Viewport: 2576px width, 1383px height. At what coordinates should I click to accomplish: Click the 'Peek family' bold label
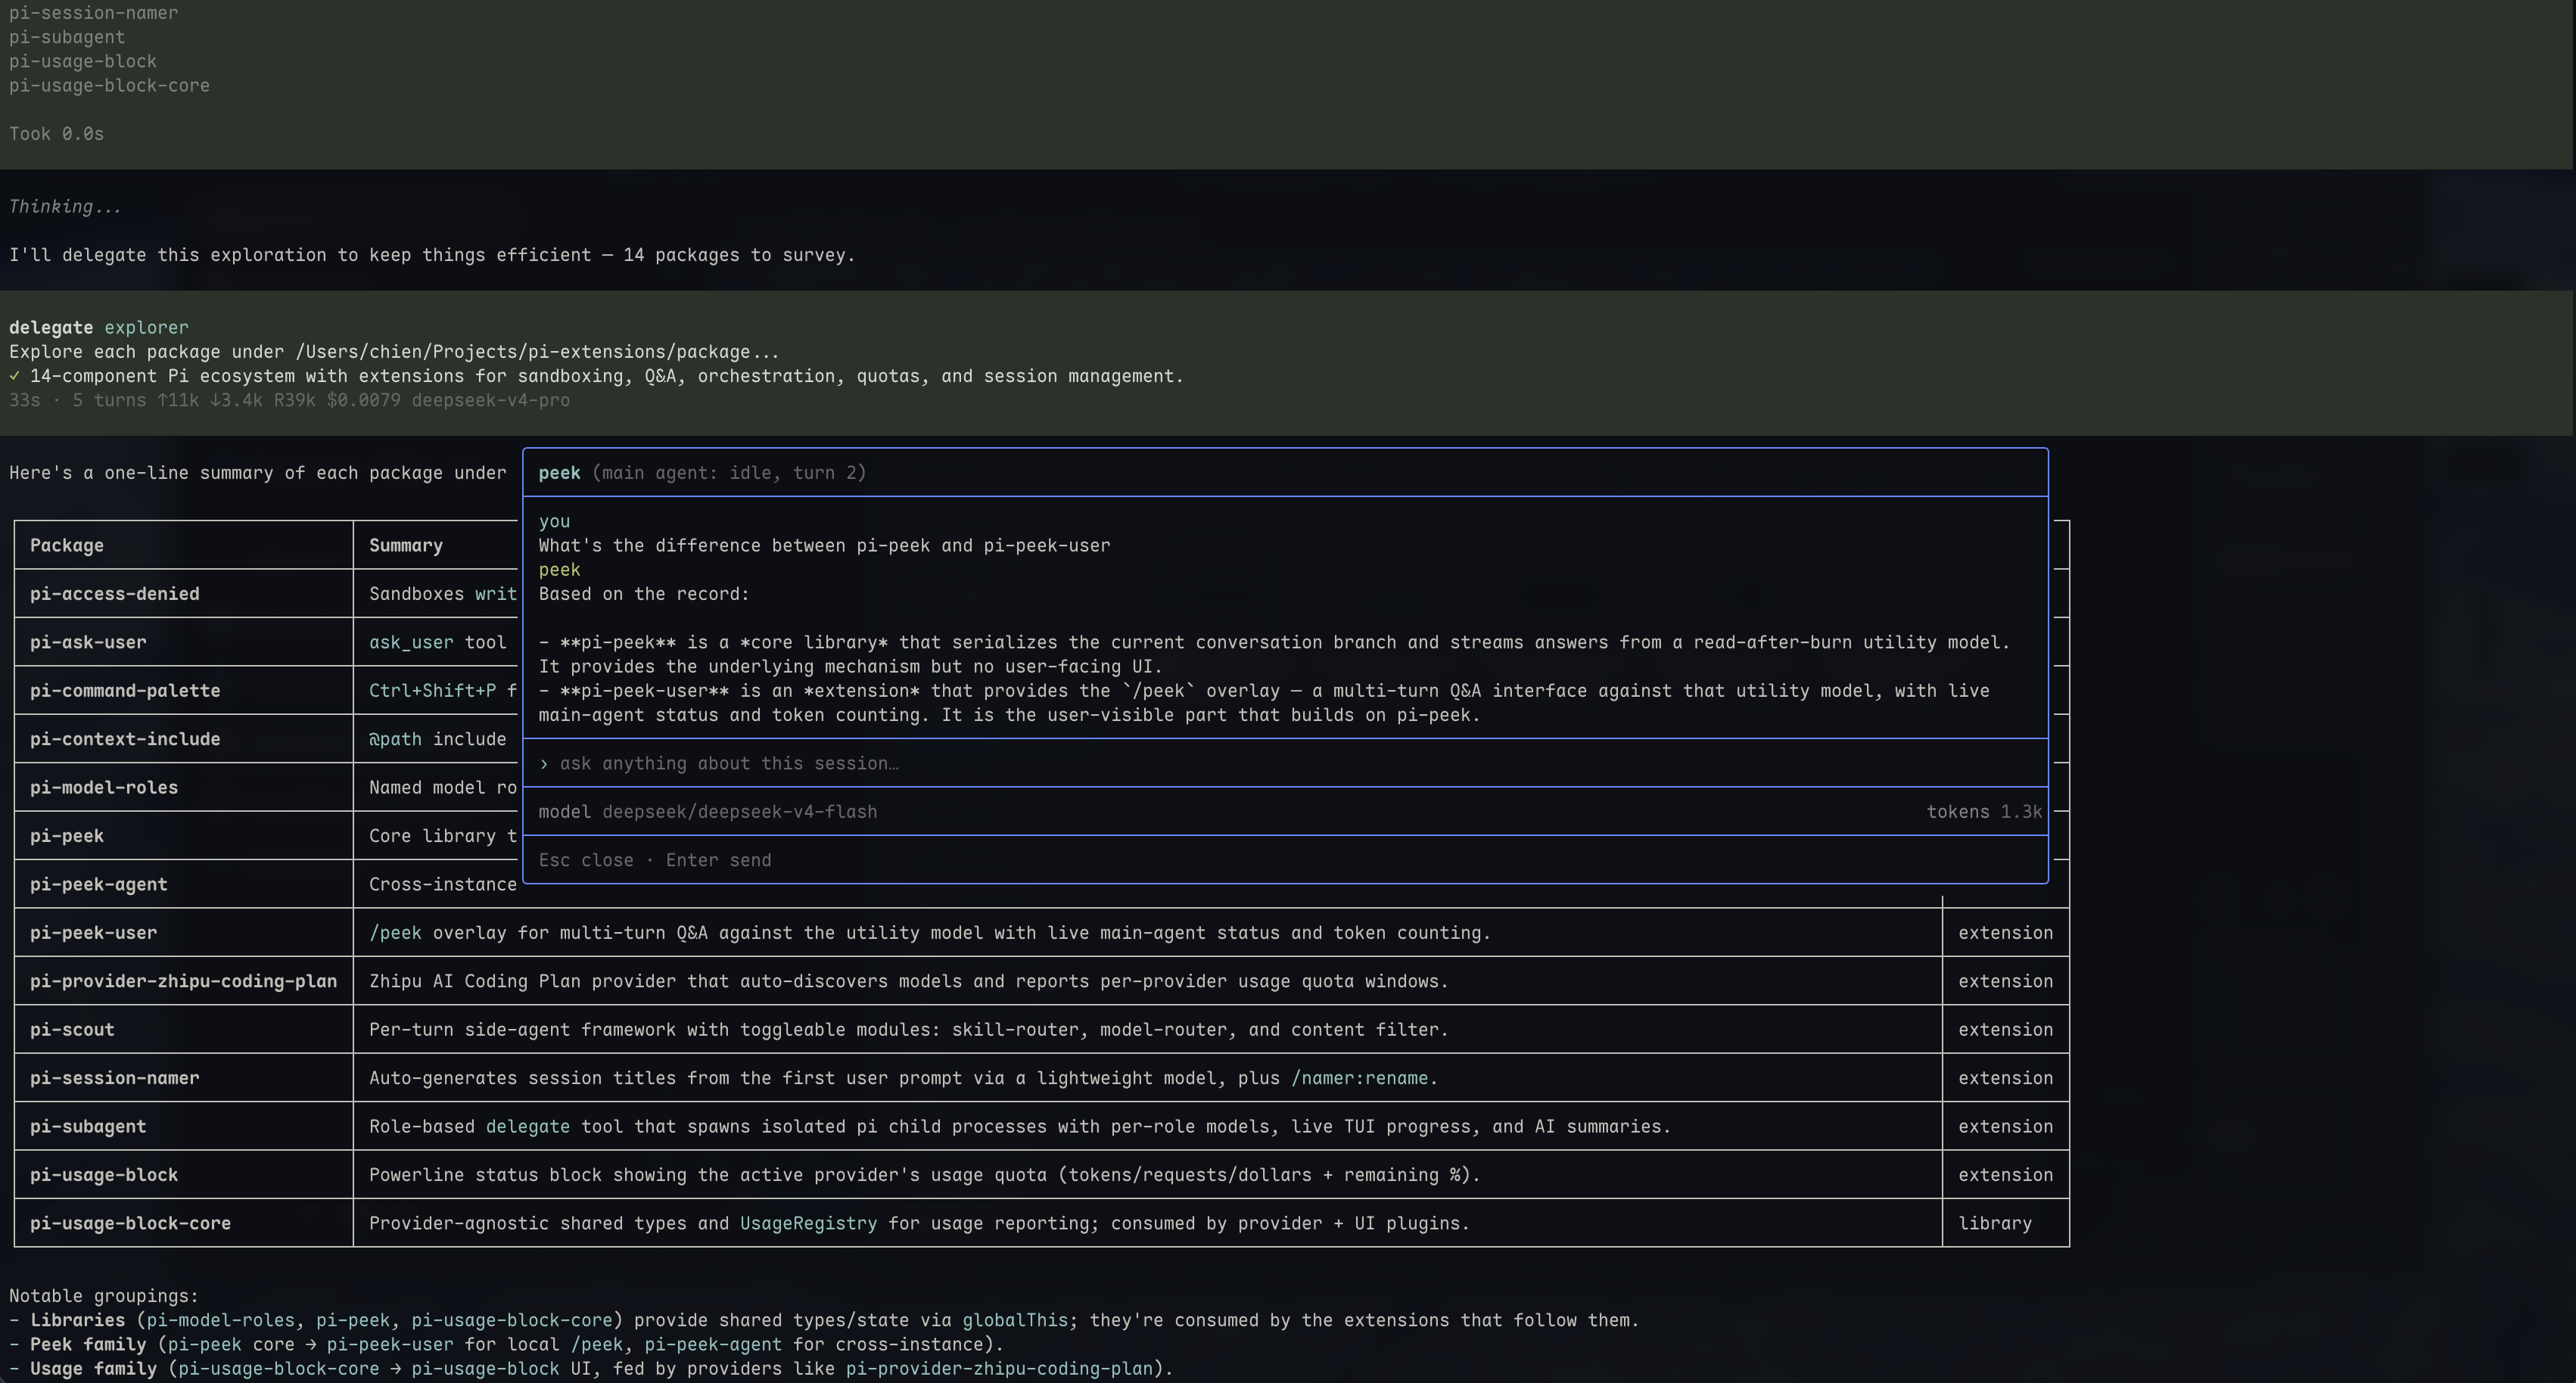pyautogui.click(x=88, y=1344)
